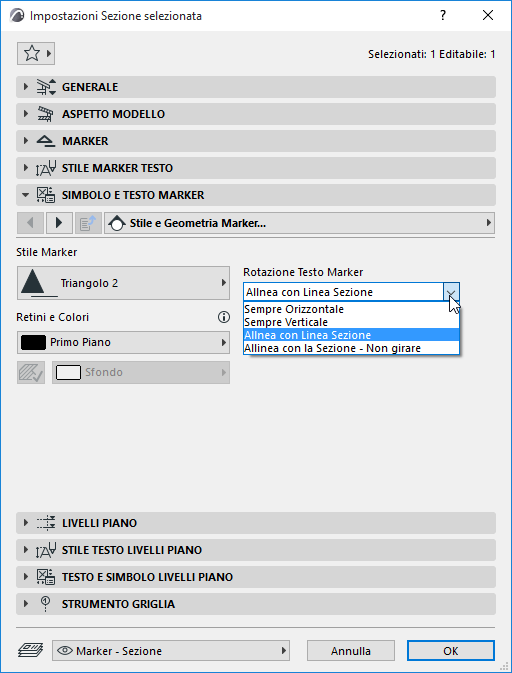Close the Rotazione Testo Marker dropdown arrow
Viewport: 512px width, 673px height.
click(451, 292)
